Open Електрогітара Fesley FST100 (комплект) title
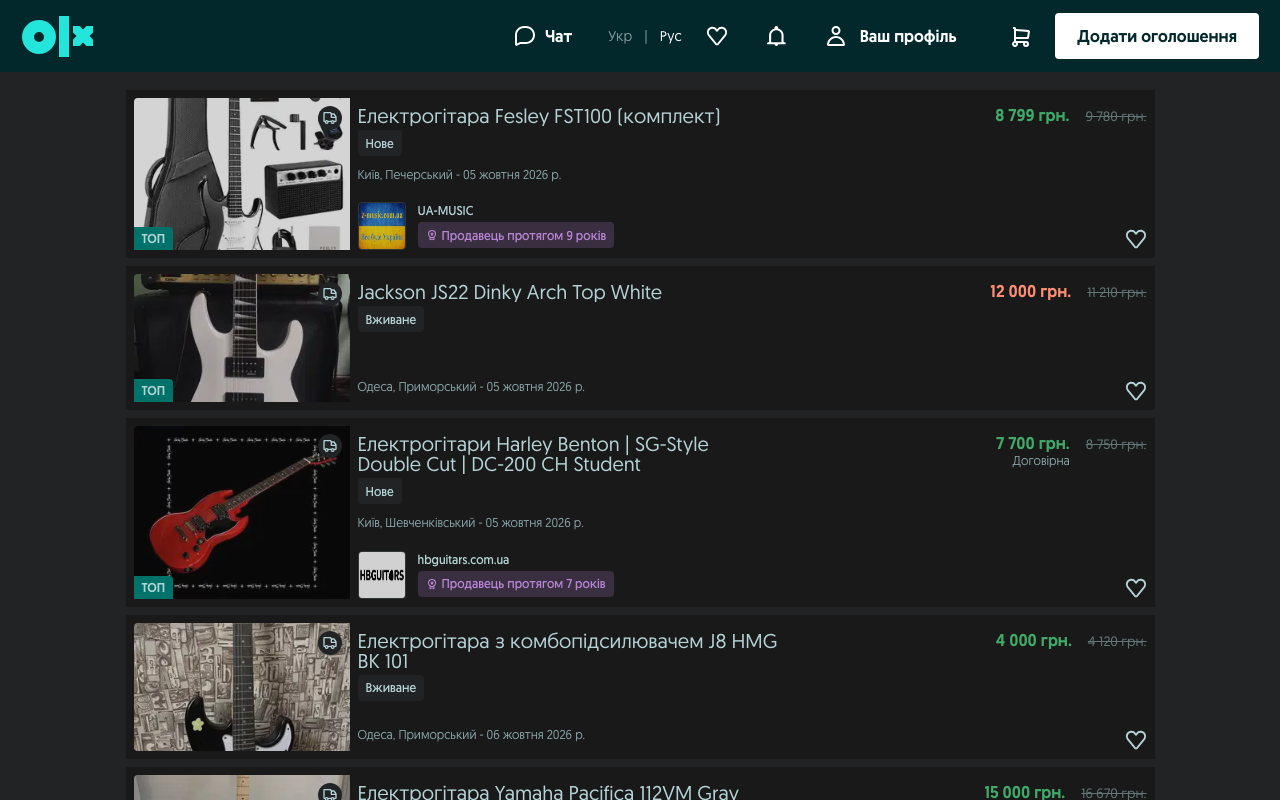Viewport: 1280px width, 800px height. point(539,116)
